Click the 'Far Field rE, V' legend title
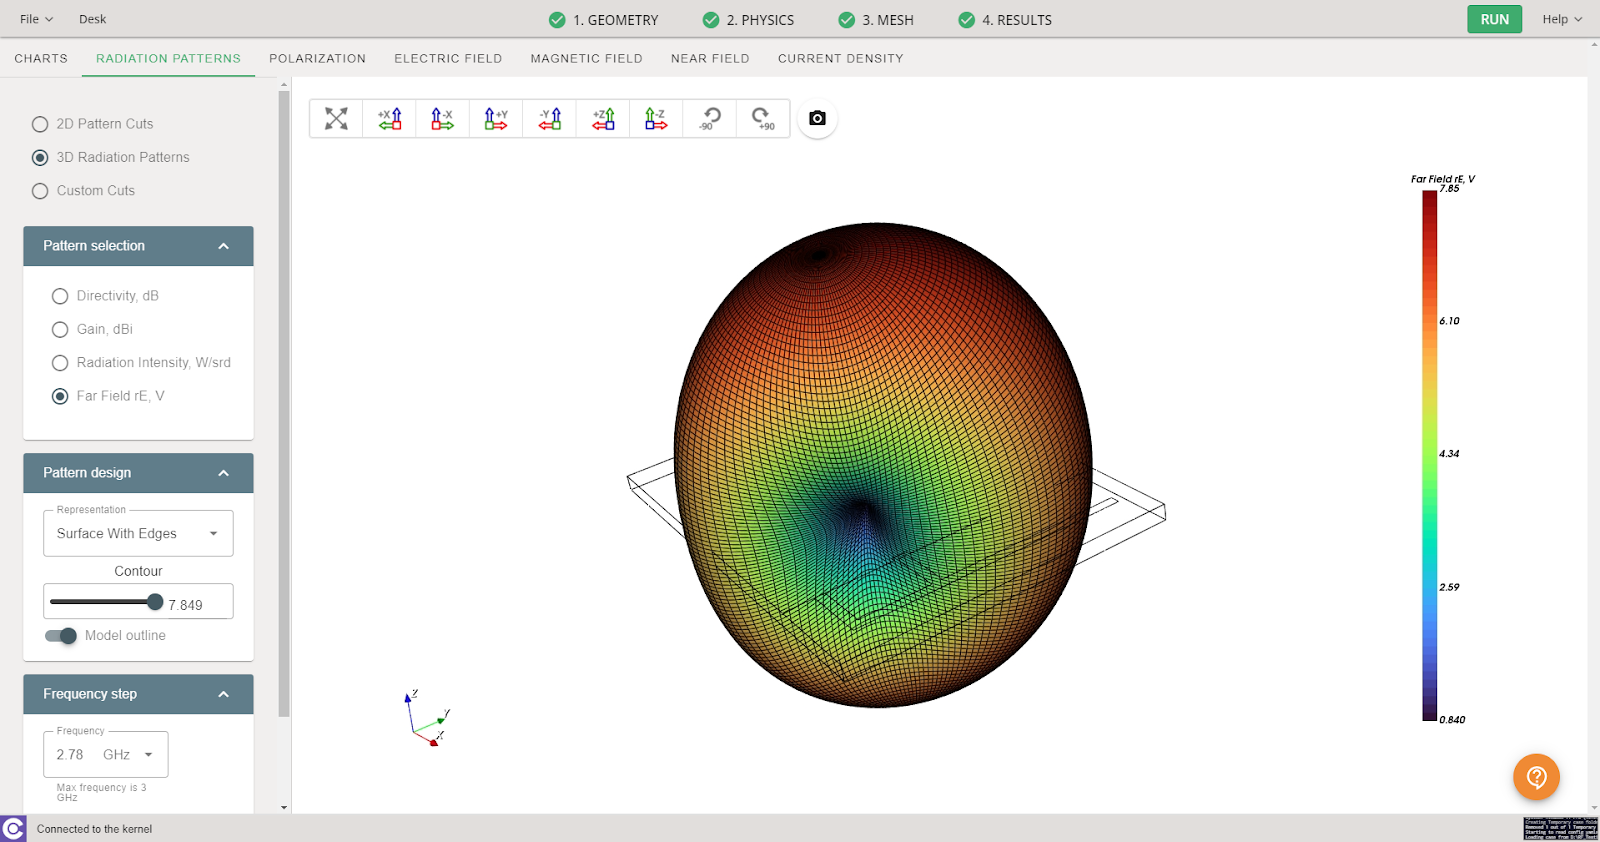 click(1442, 179)
